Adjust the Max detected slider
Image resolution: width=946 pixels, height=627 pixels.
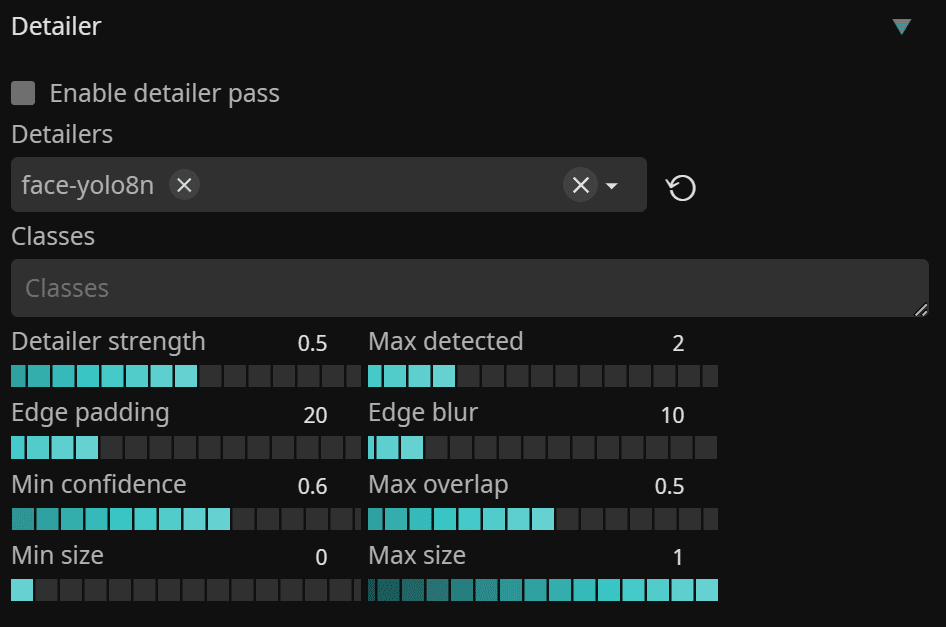tap(543, 376)
